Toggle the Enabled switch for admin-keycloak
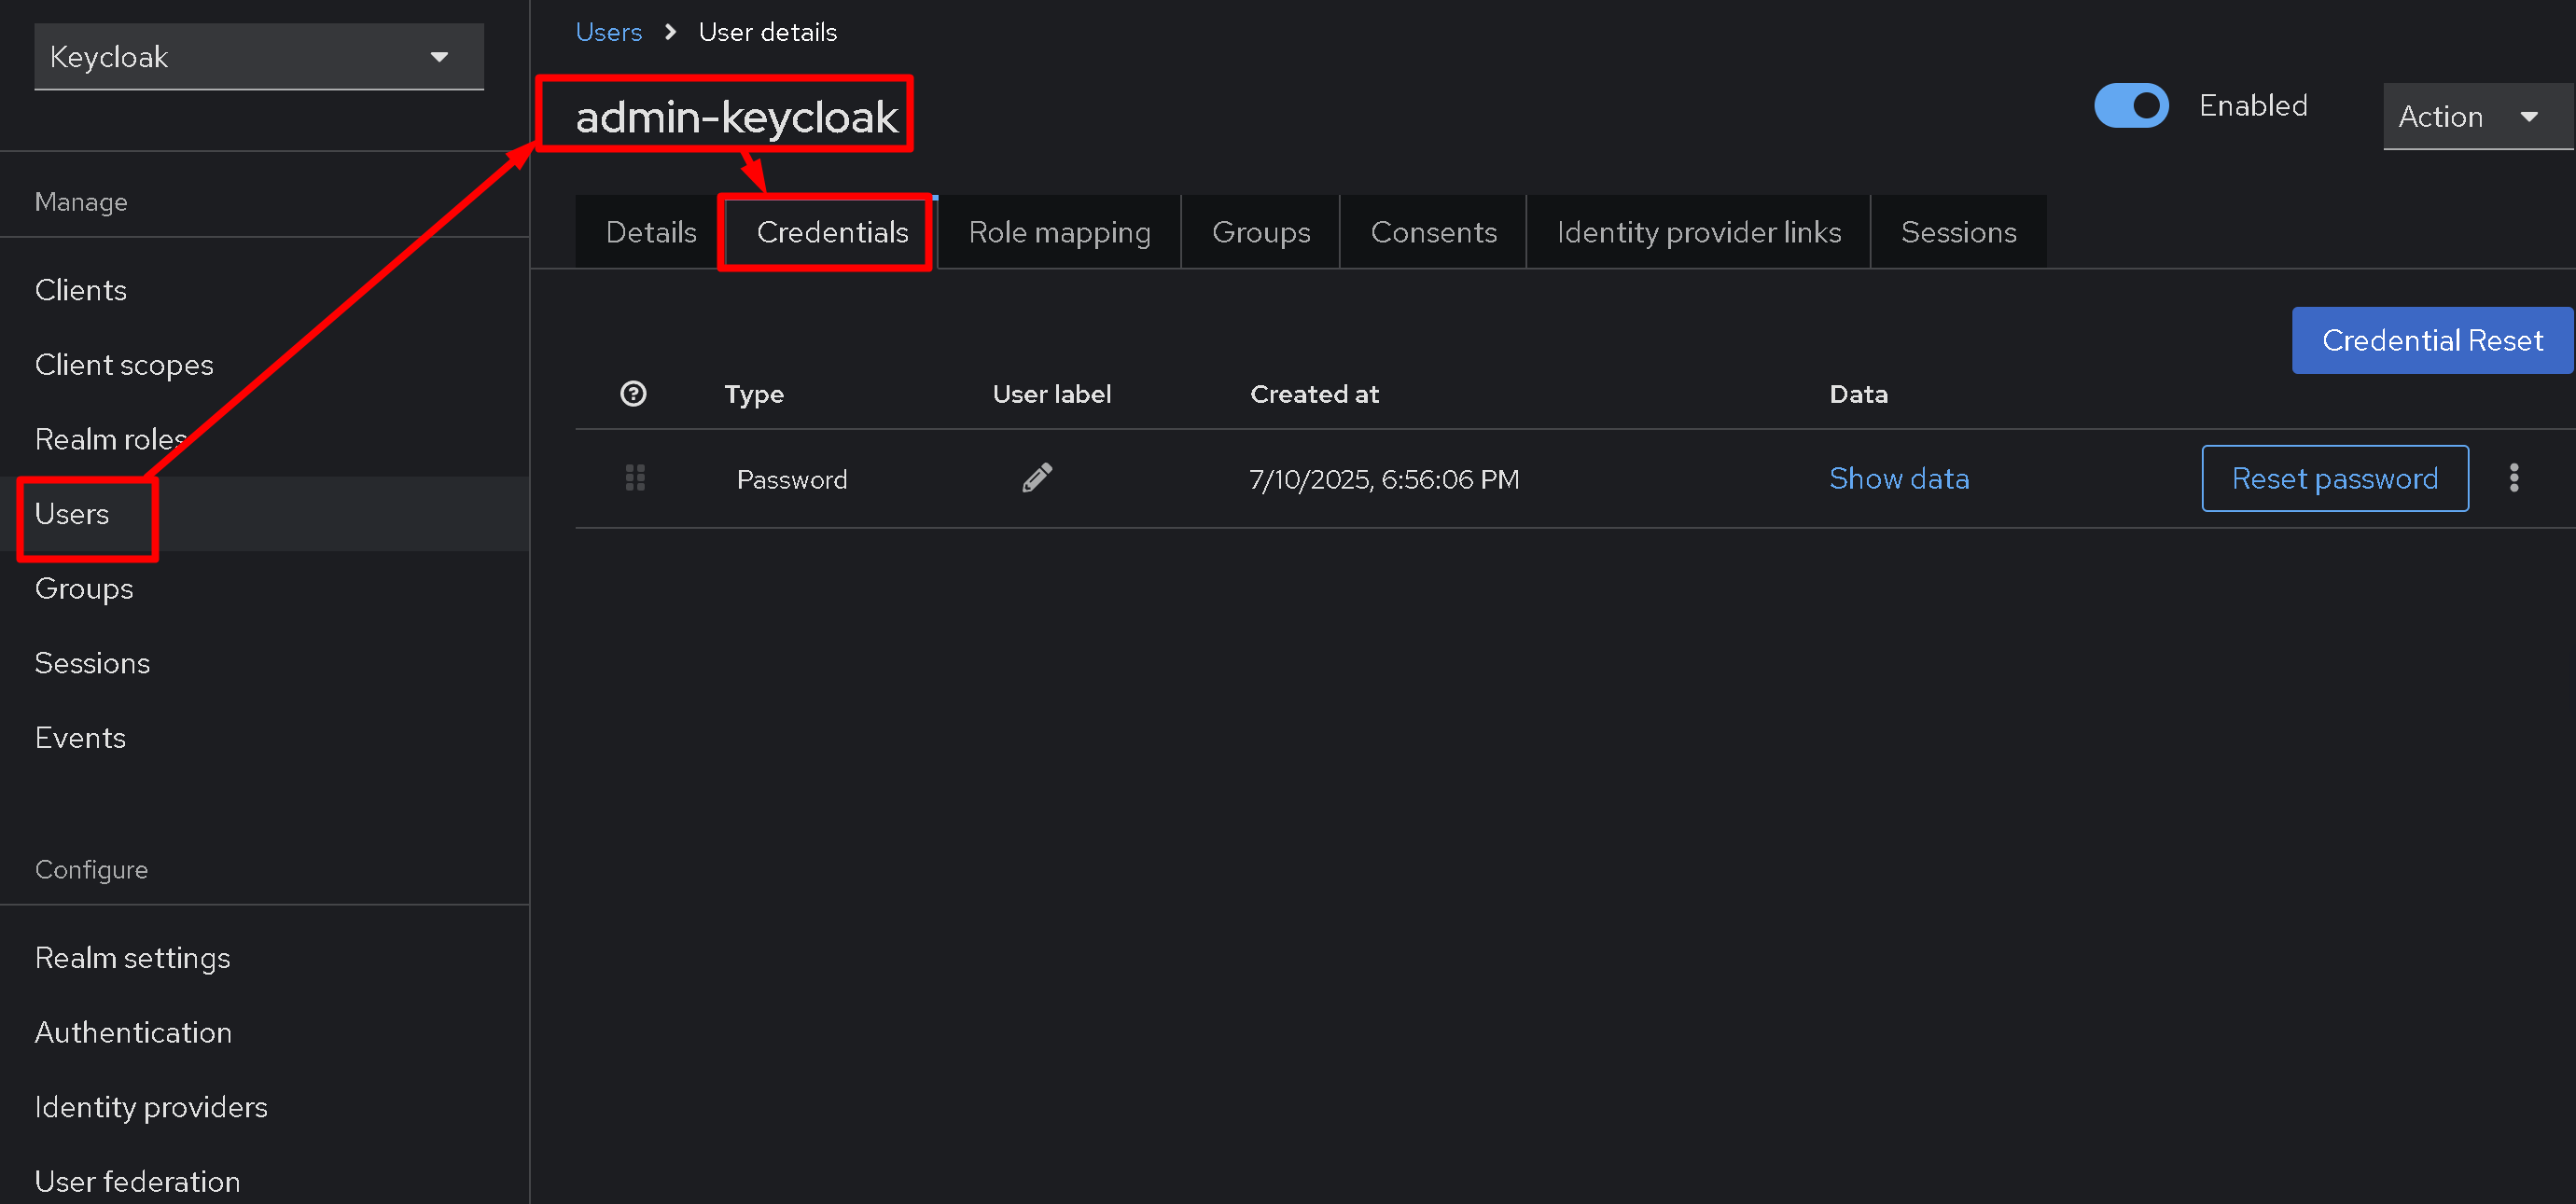Screen dimensions: 2576x1204 click(2131, 105)
